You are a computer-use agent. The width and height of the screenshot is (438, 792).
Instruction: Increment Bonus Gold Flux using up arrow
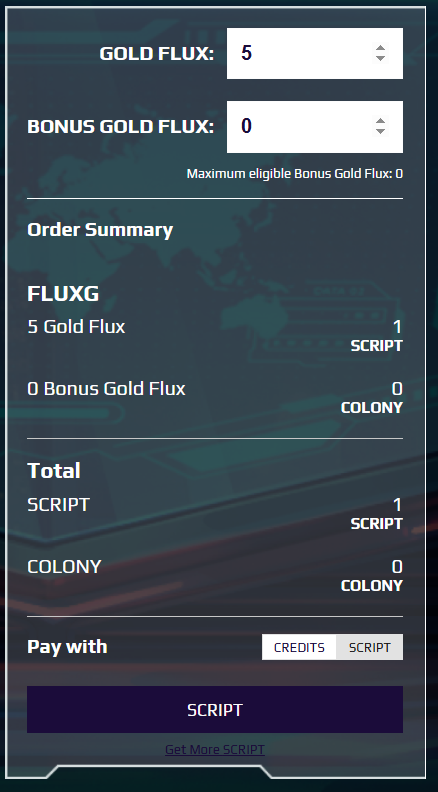tap(380, 121)
